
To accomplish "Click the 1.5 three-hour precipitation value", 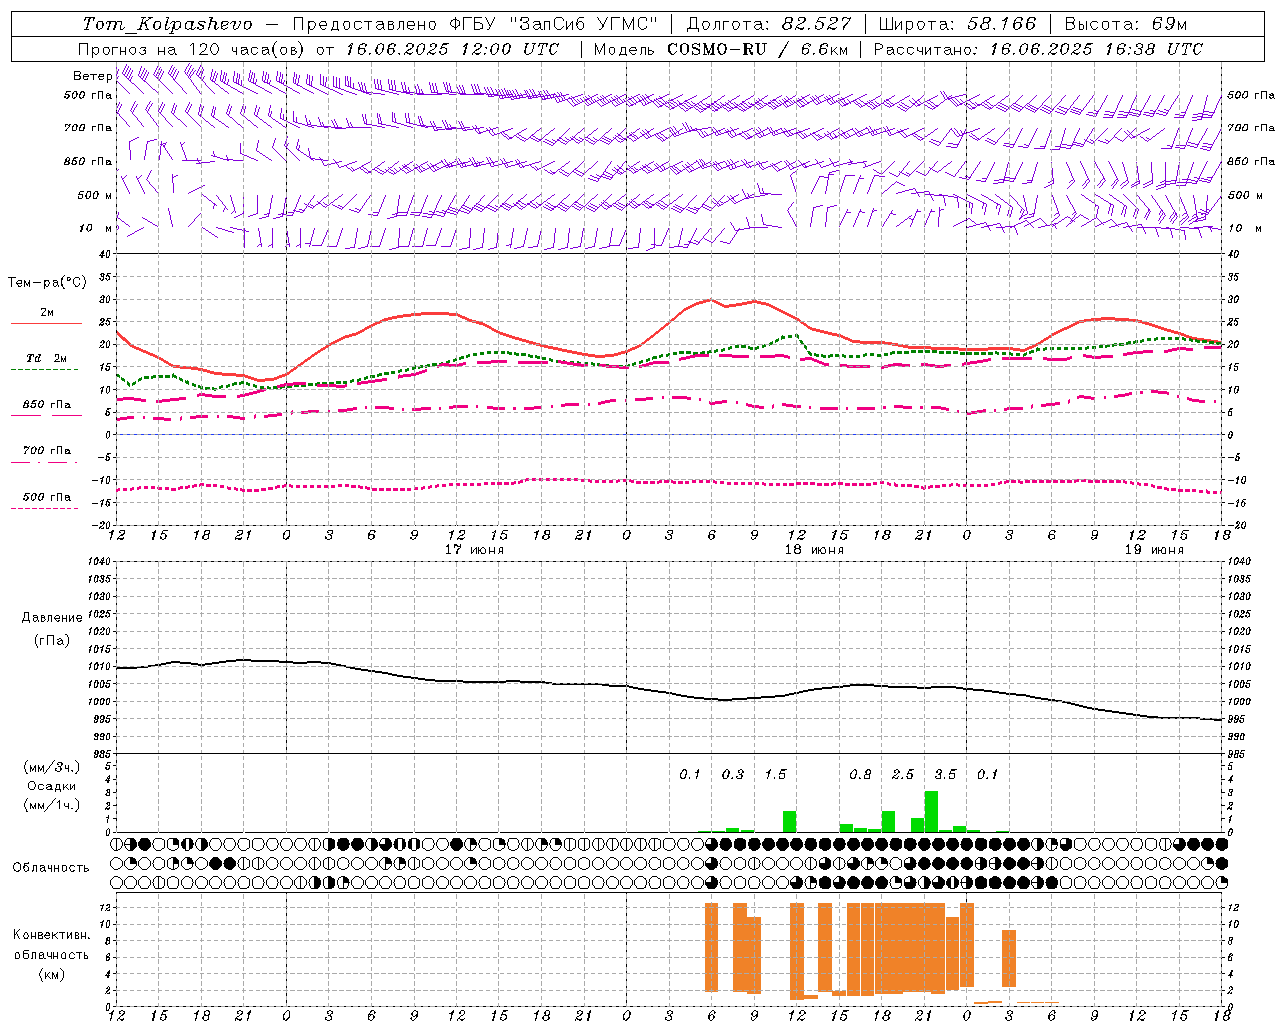I will (x=775, y=774).
